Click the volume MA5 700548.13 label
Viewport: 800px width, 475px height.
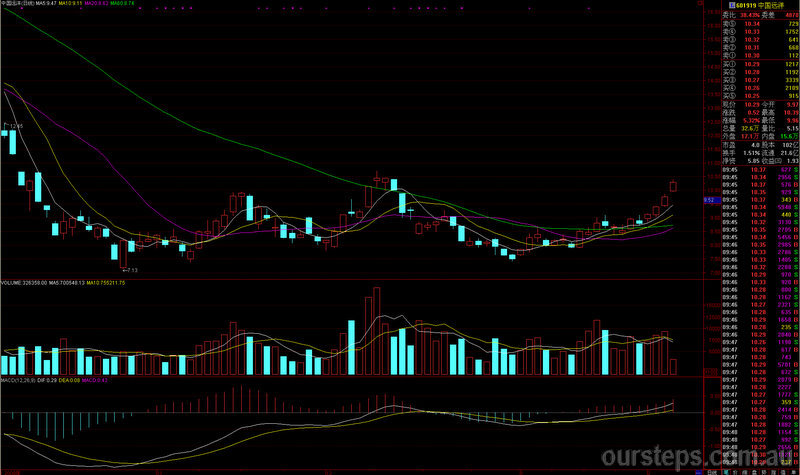click(x=67, y=282)
